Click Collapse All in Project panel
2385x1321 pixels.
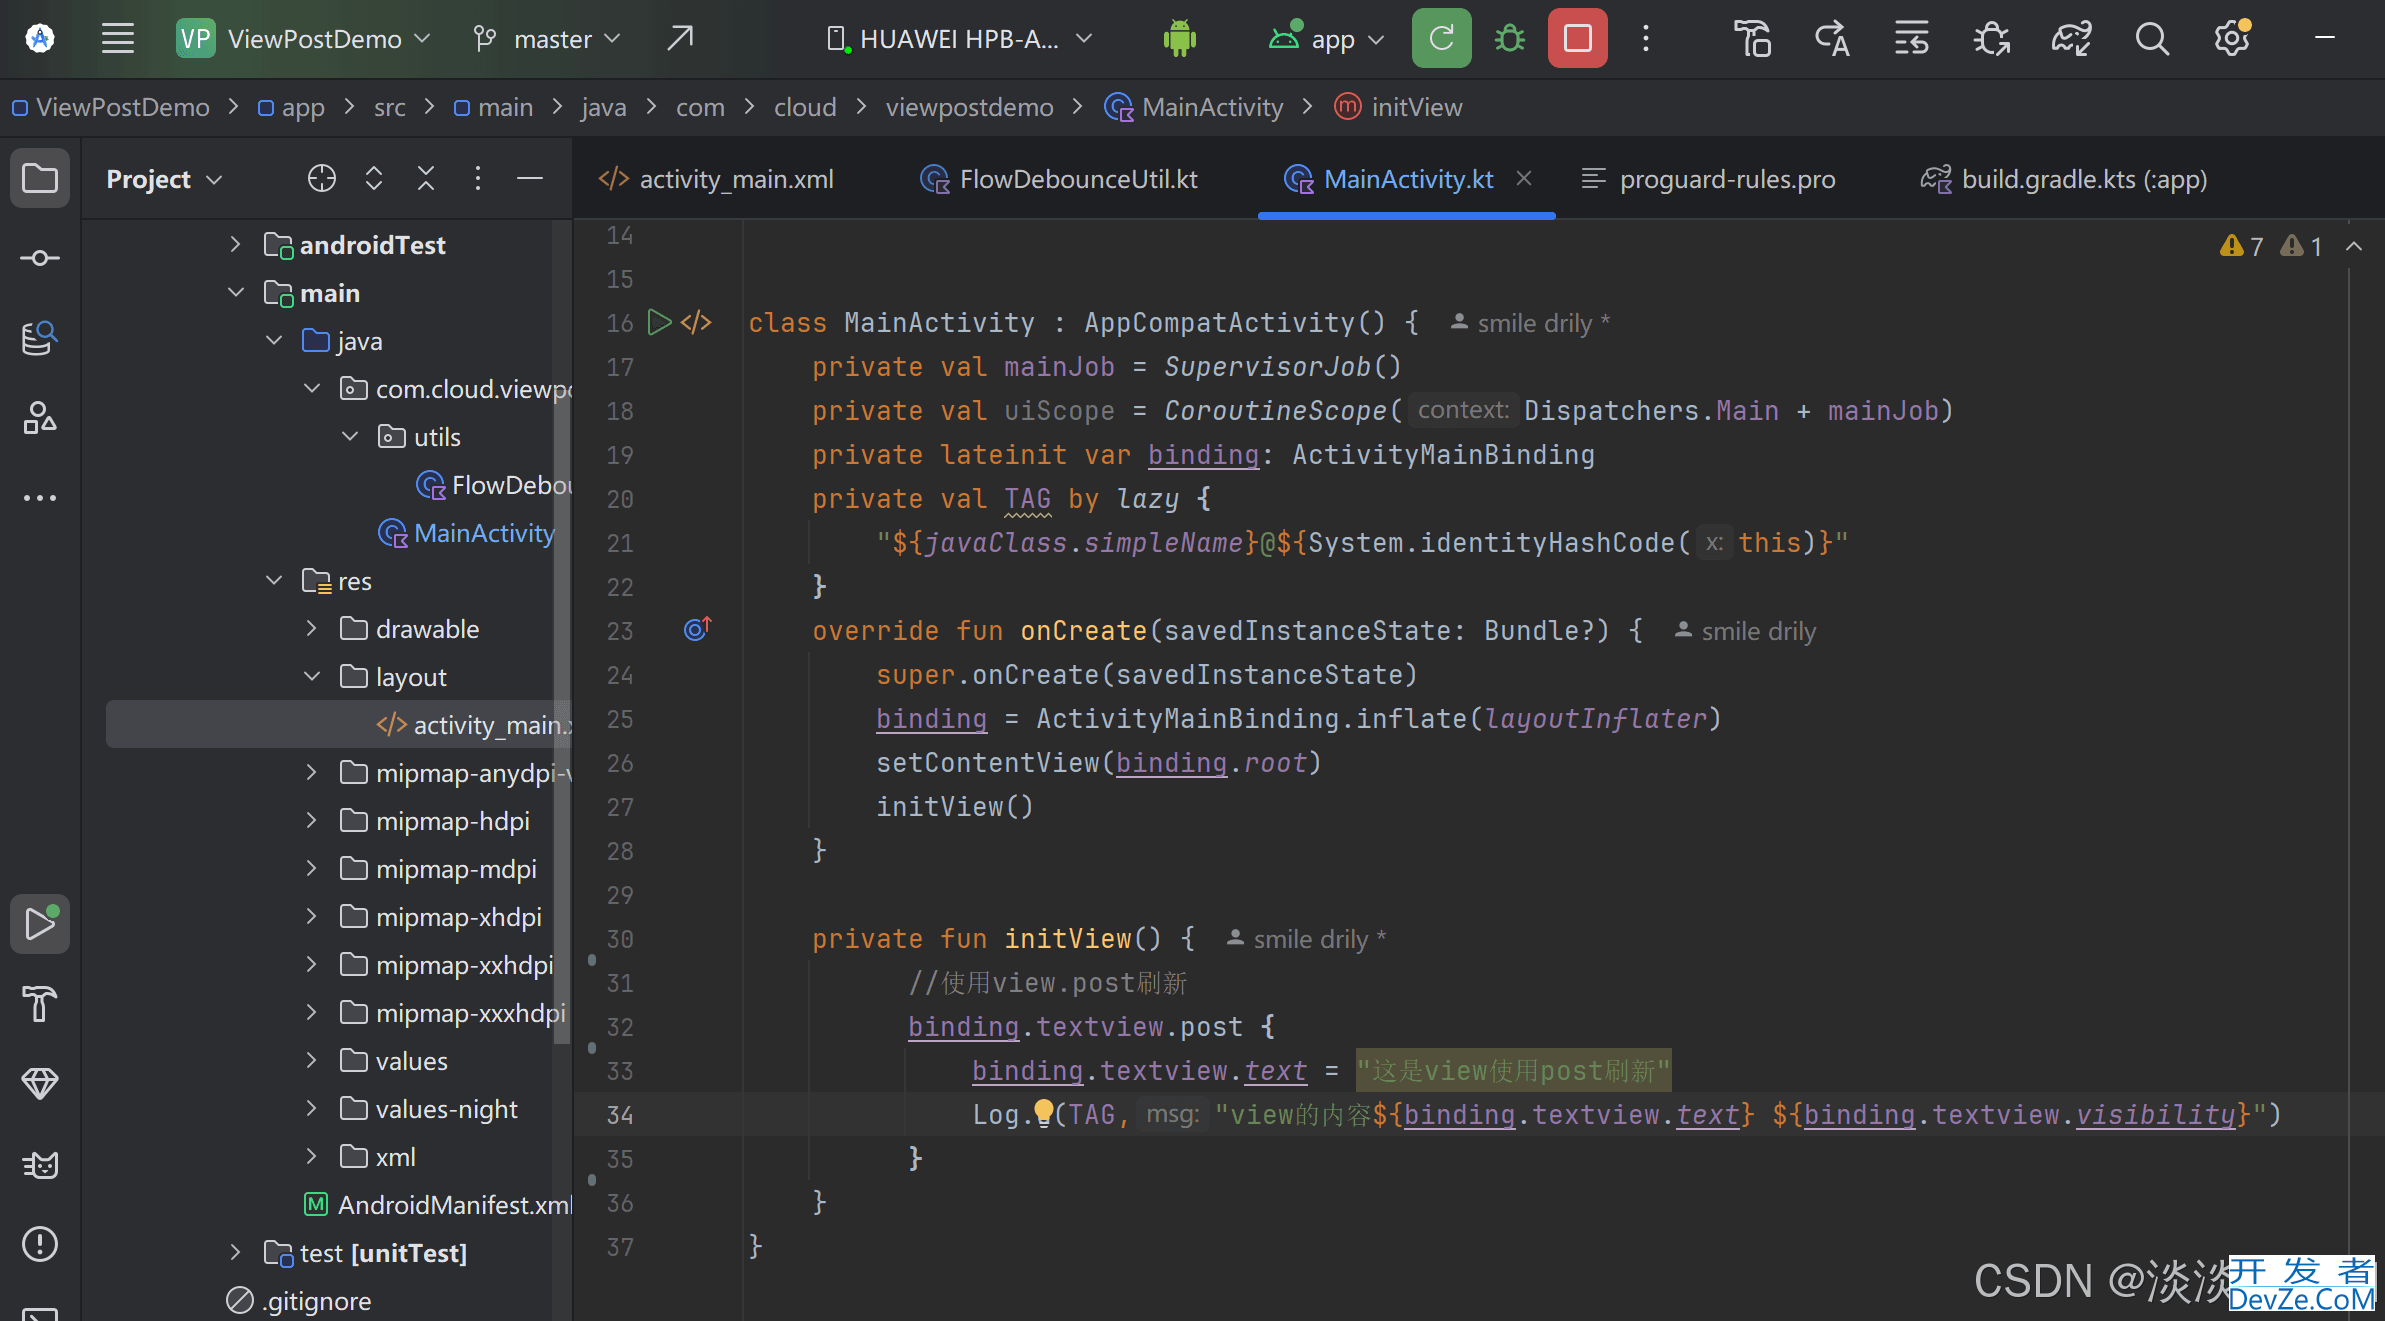(x=426, y=178)
